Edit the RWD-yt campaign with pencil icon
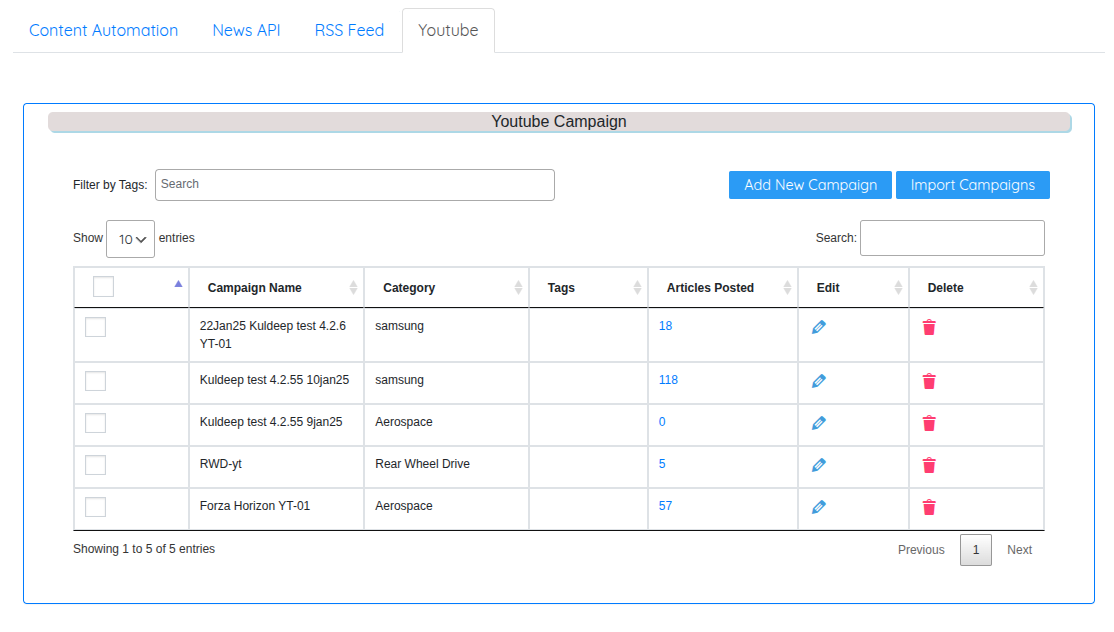The image size is (1114, 632). point(819,465)
